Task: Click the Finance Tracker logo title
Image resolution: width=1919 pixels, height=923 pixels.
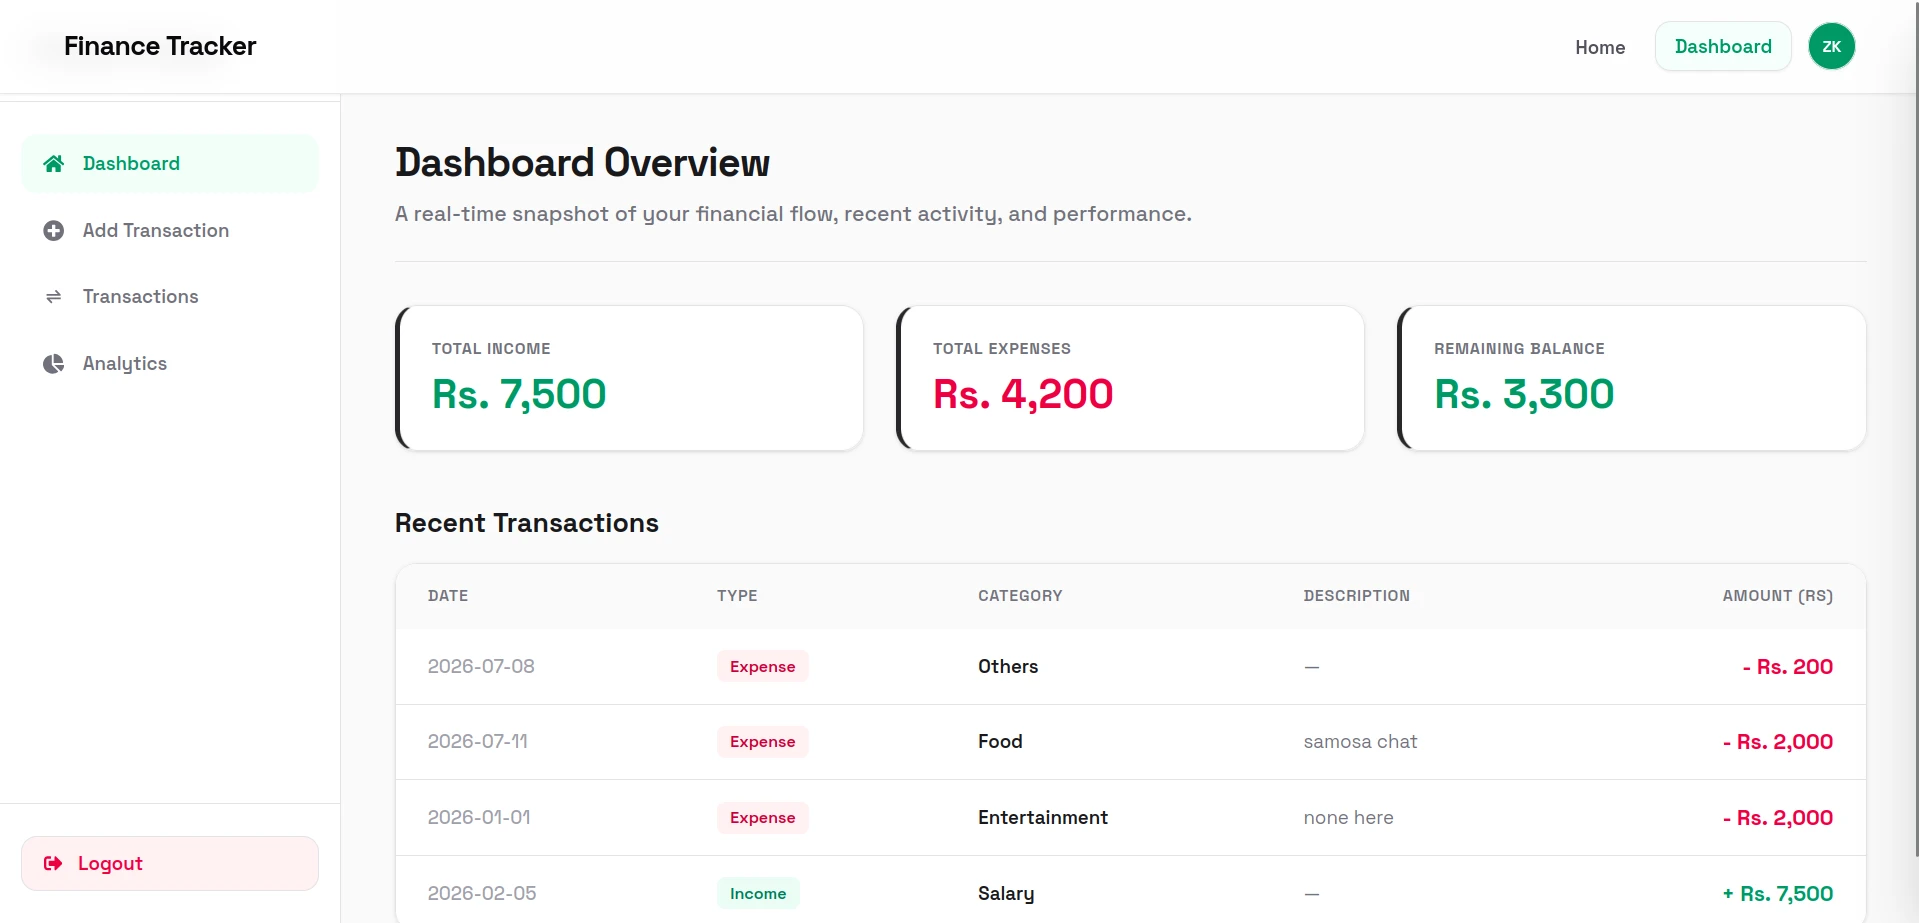Action: 160,47
